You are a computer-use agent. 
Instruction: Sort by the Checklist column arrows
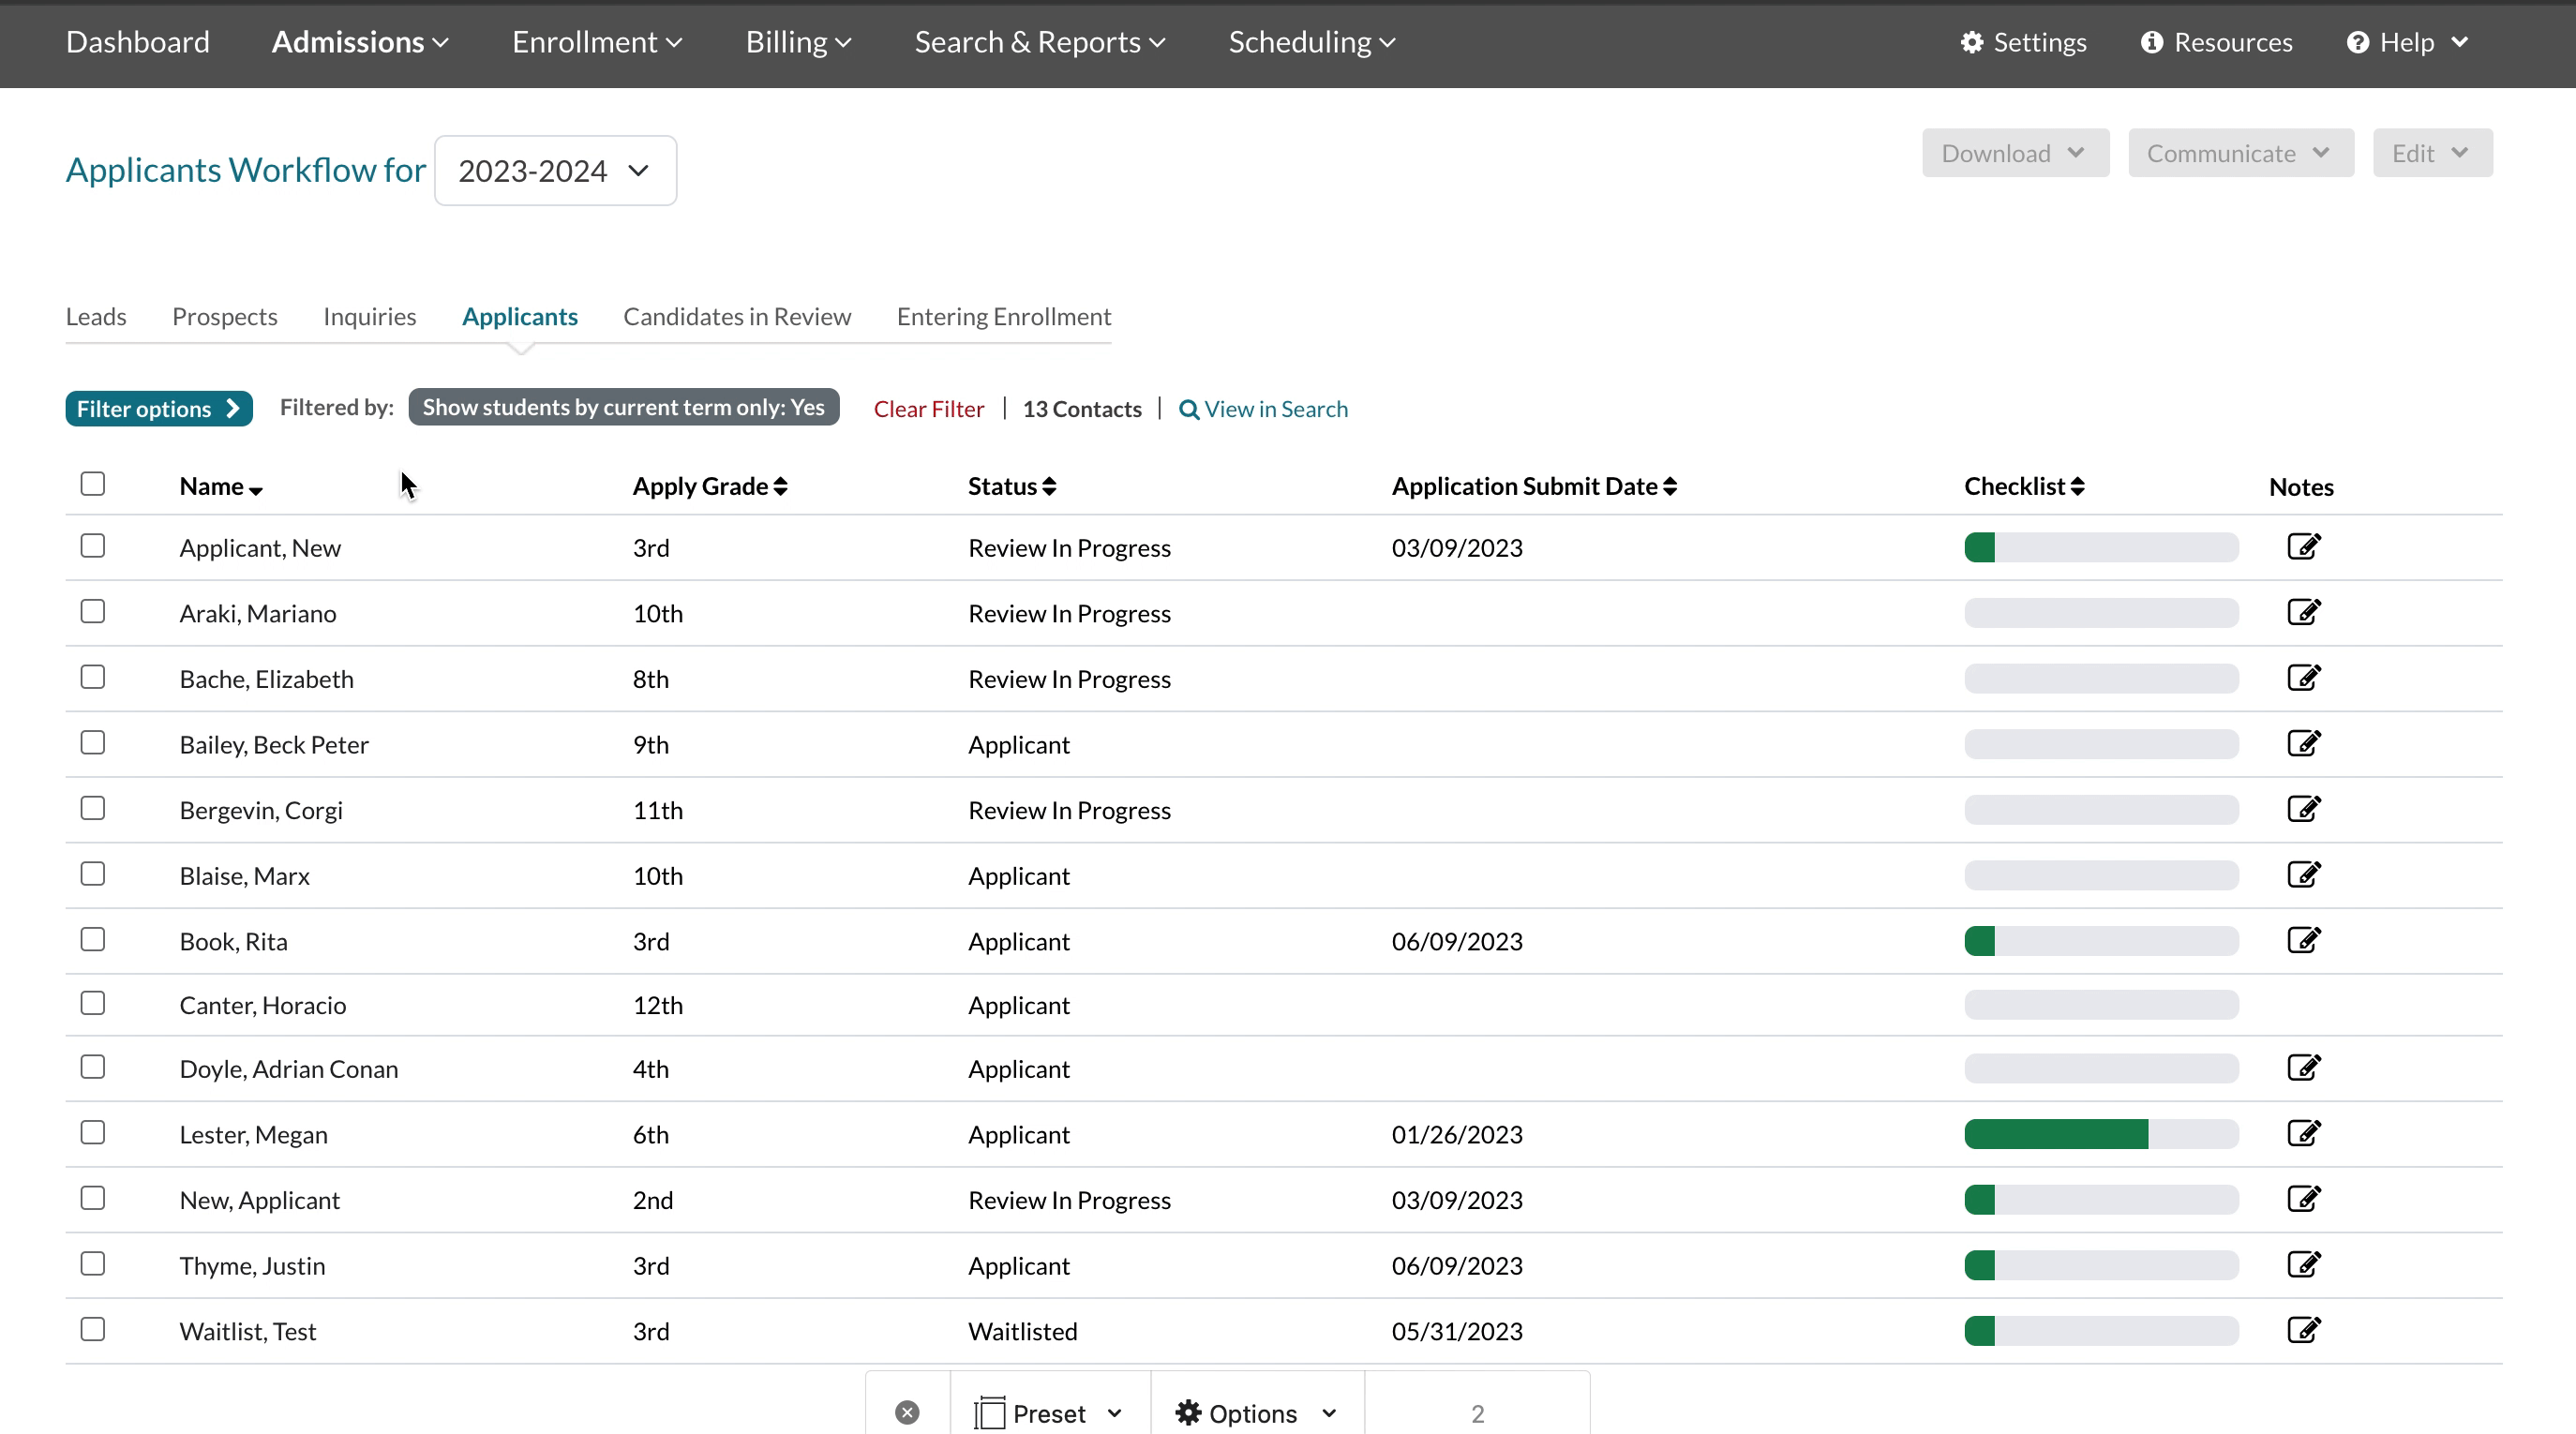(x=2077, y=487)
